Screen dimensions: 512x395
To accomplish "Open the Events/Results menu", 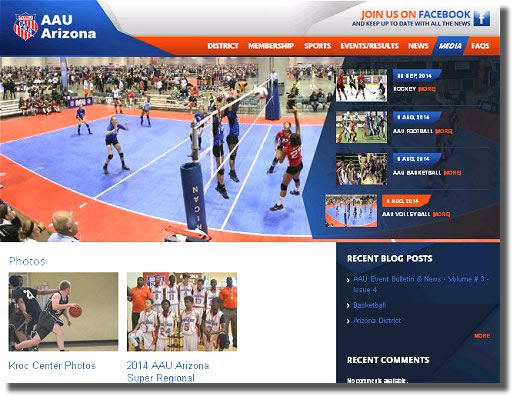I will [369, 46].
